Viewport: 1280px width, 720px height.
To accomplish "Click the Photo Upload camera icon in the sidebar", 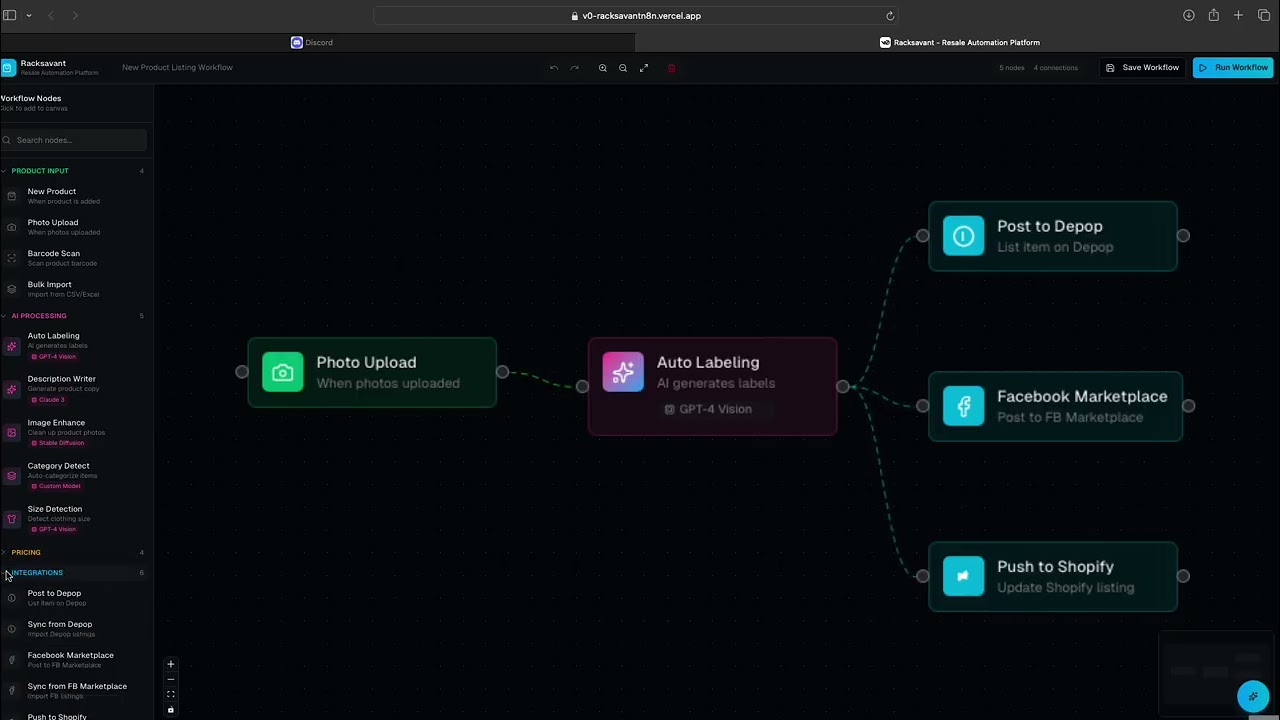I will [x=12, y=227].
